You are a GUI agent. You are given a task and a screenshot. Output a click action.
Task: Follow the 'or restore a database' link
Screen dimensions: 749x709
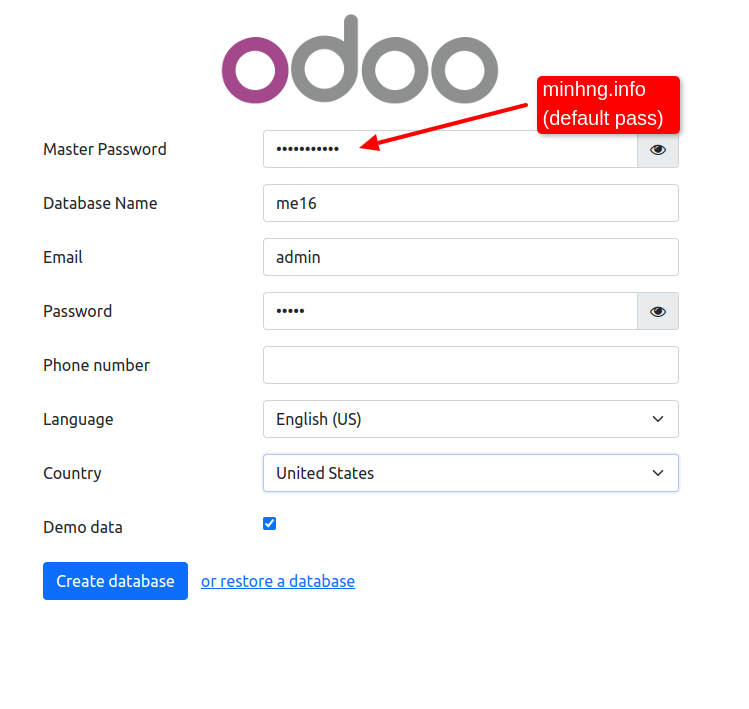[278, 581]
